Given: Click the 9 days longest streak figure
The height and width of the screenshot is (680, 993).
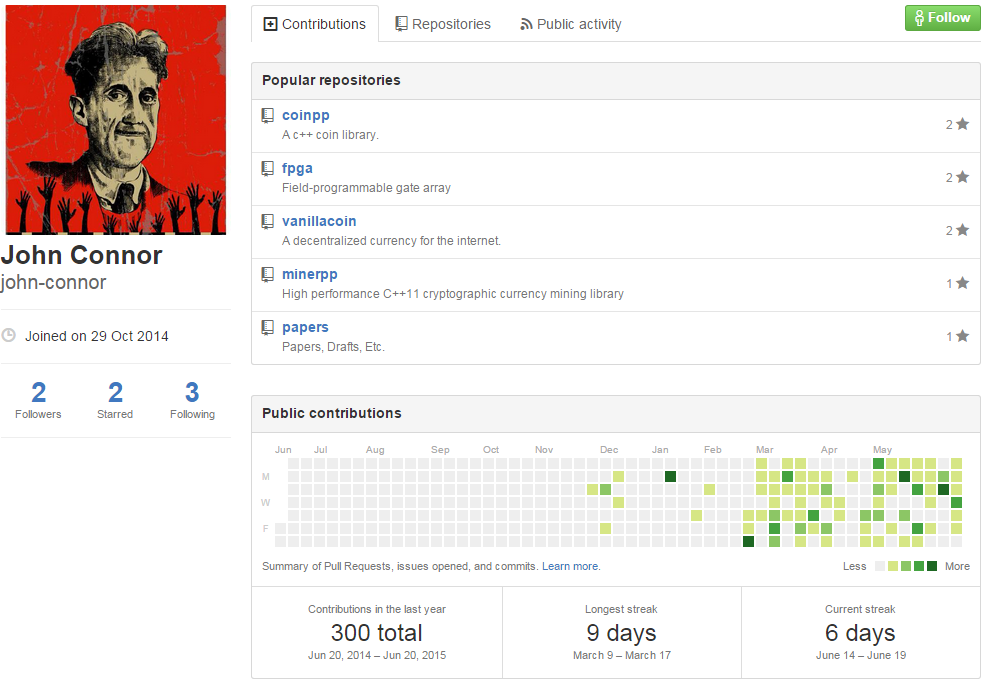Looking at the screenshot, I should click(621, 633).
